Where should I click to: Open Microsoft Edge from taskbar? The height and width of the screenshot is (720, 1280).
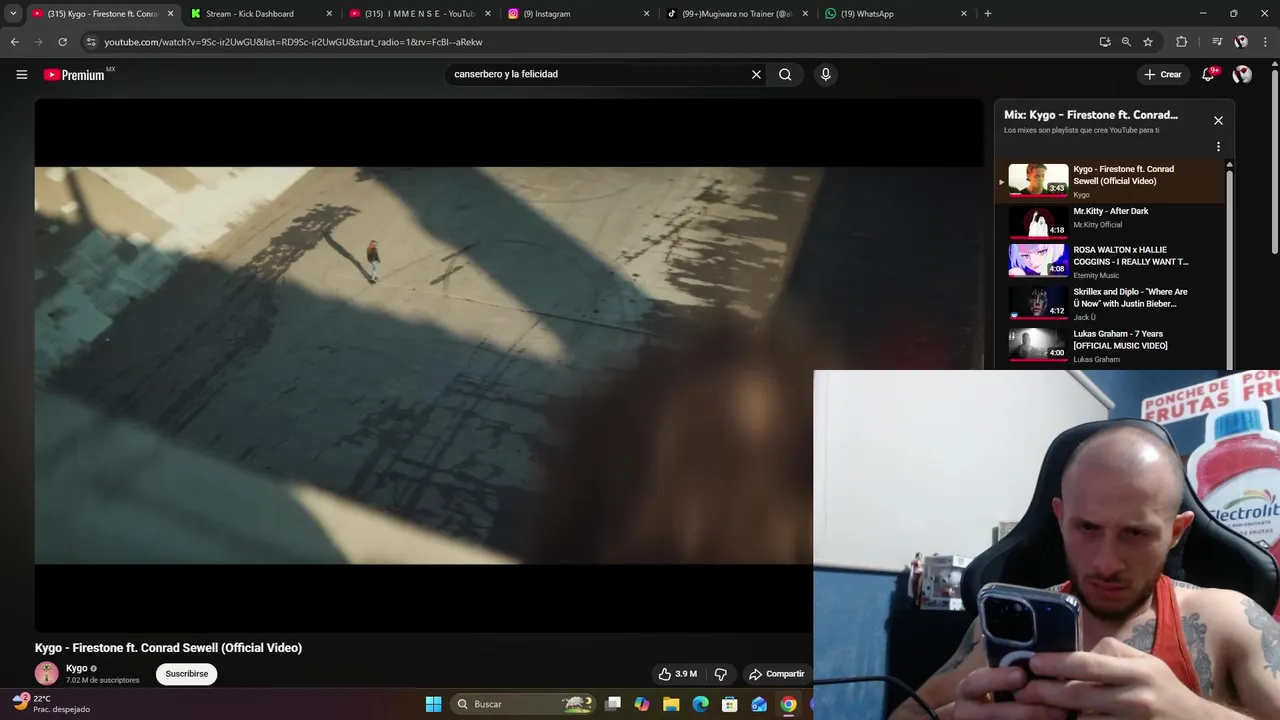(700, 704)
